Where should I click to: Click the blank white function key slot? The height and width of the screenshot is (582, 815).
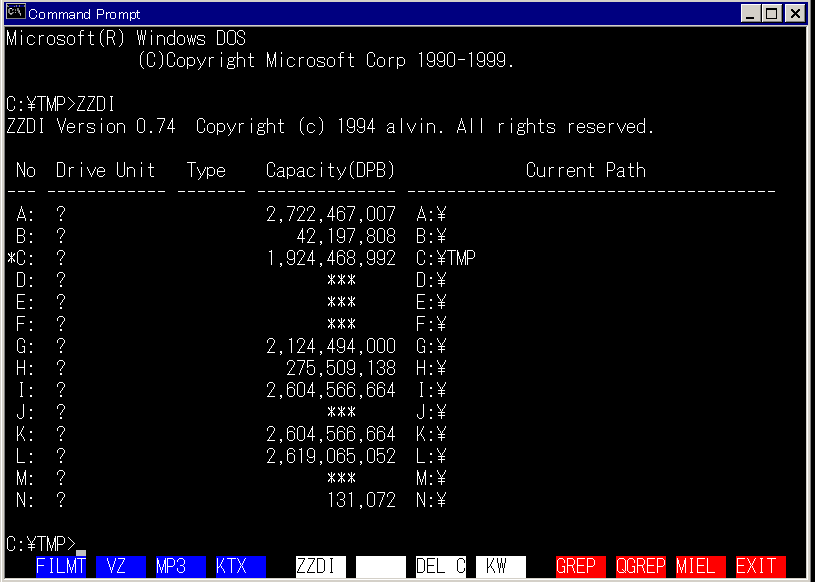(380, 566)
